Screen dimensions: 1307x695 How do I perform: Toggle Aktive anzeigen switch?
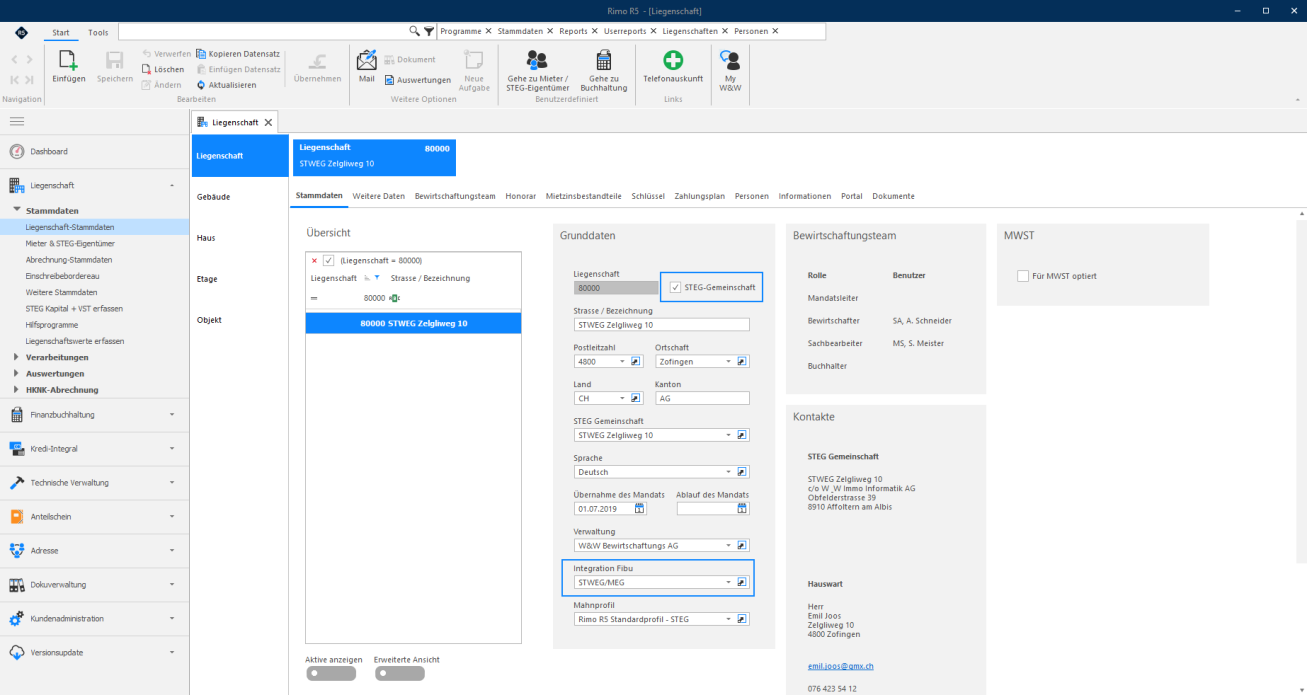(x=330, y=674)
